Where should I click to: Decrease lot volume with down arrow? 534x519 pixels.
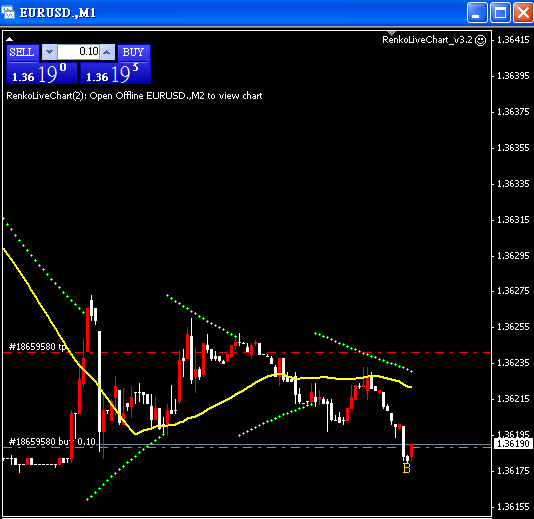(x=50, y=52)
